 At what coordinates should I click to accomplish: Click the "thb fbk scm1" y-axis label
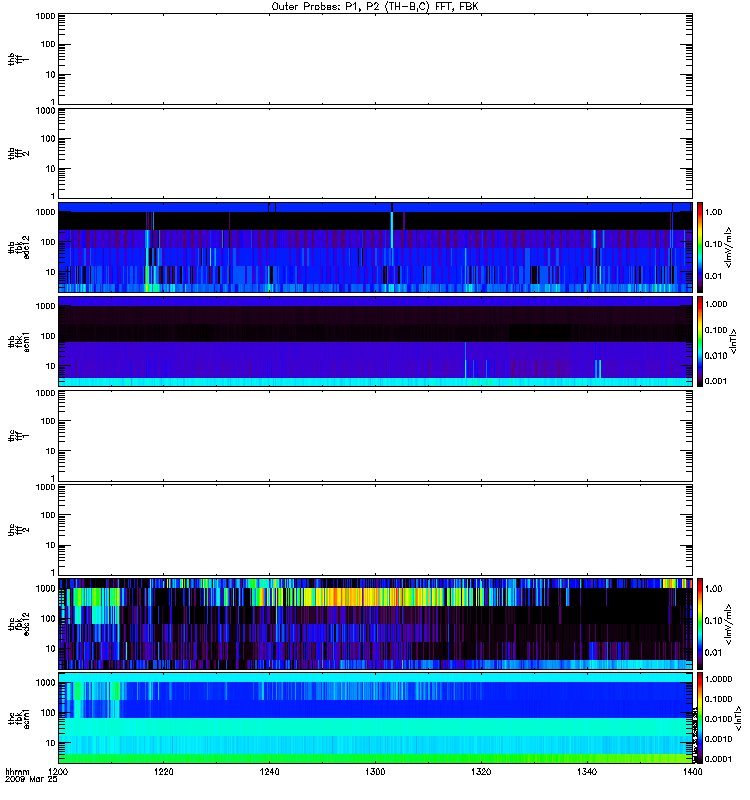18,341
